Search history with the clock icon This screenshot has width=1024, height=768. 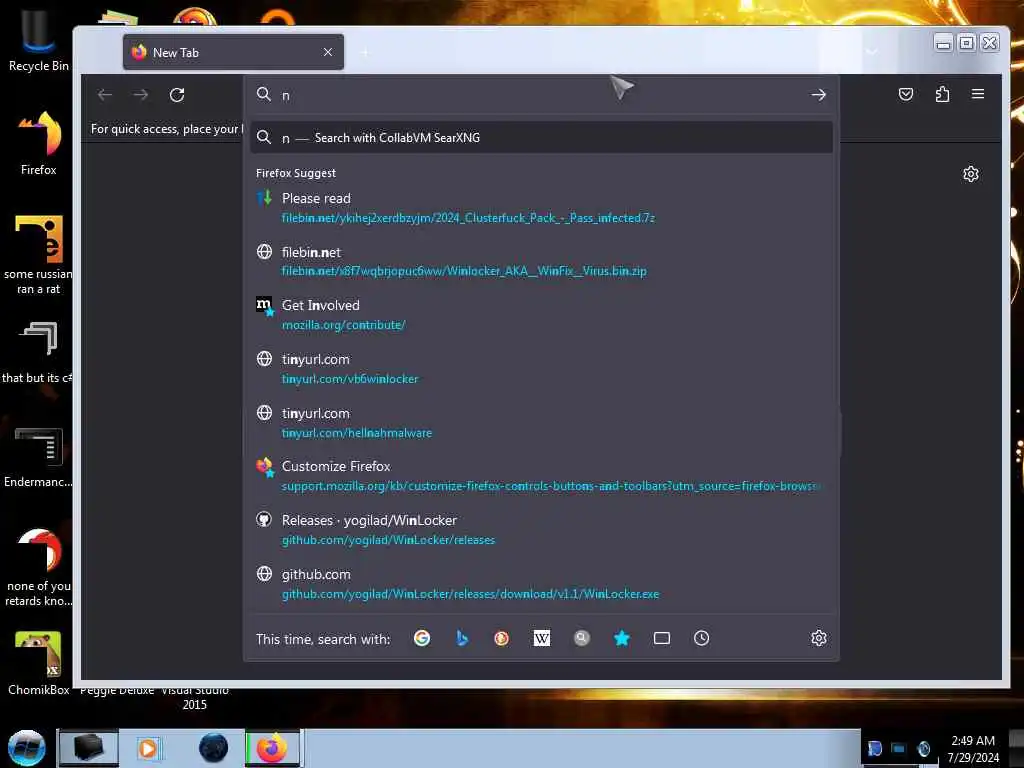tap(701, 638)
